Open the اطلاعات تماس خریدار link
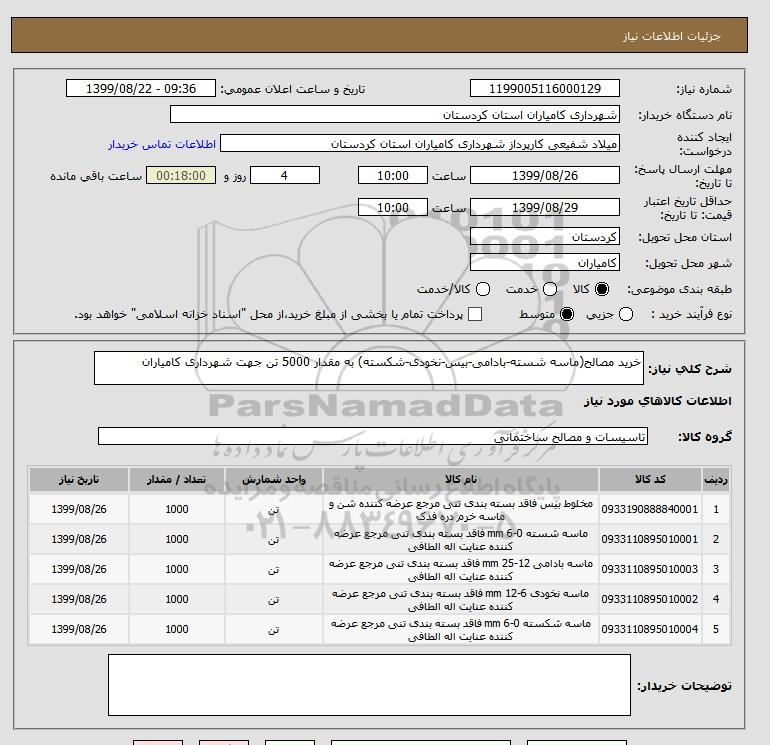770x745 pixels. 162,144
